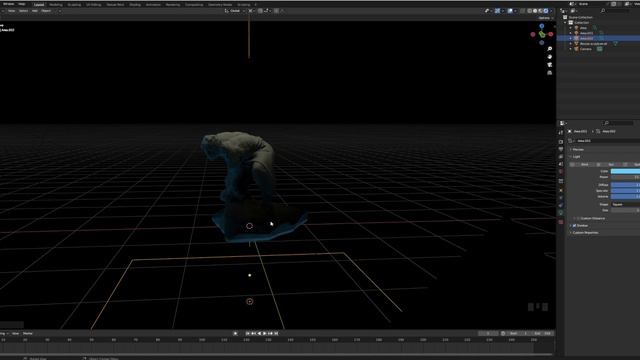
Task: Jump to next keyframe in timeline
Action: 270,333
